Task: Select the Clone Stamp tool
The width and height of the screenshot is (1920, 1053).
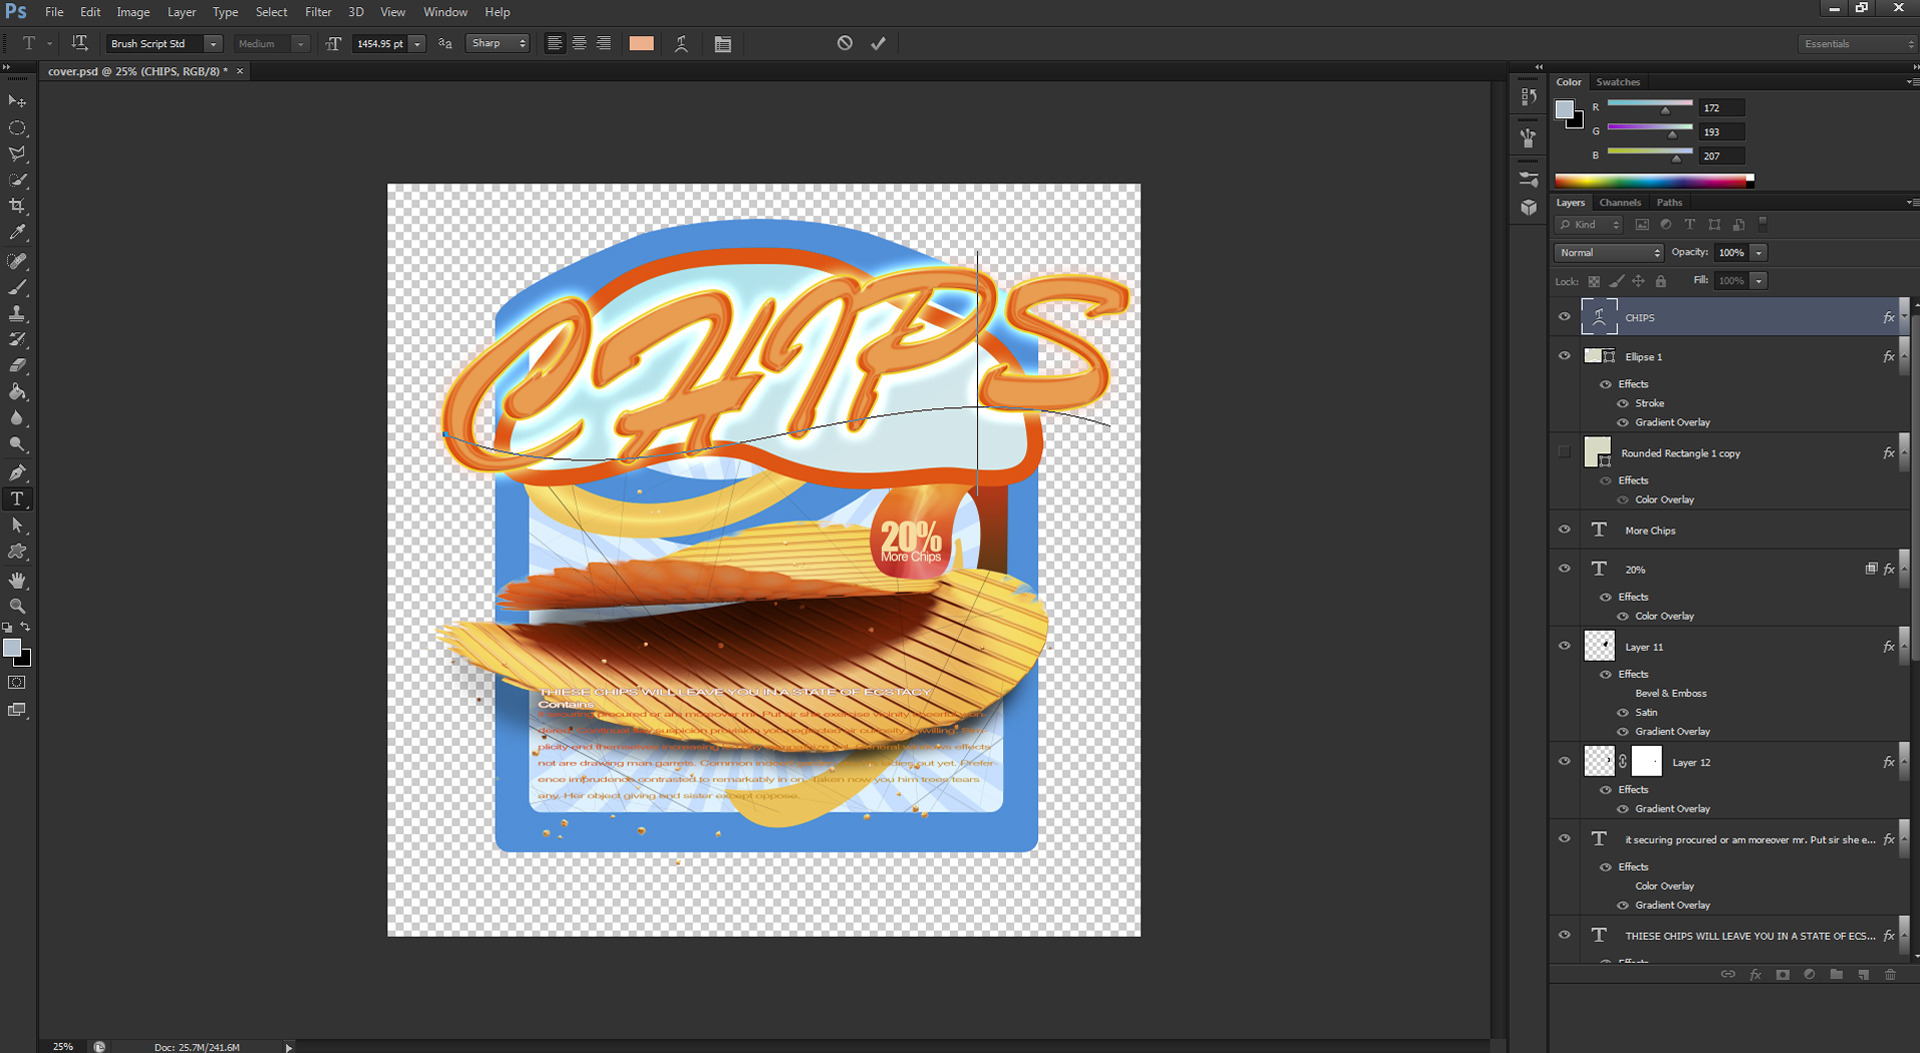Action: coord(17,313)
